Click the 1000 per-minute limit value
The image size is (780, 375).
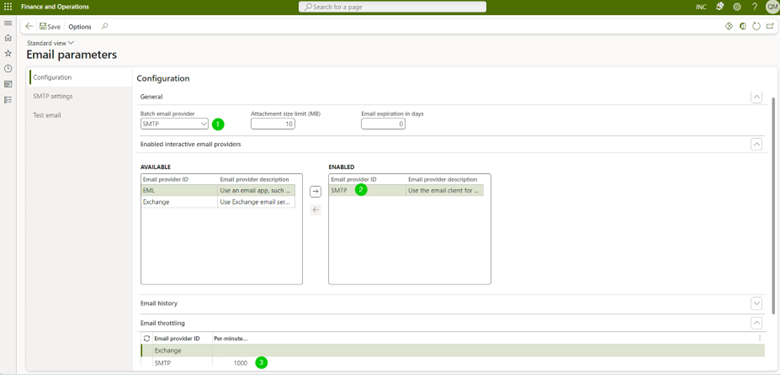pos(240,363)
